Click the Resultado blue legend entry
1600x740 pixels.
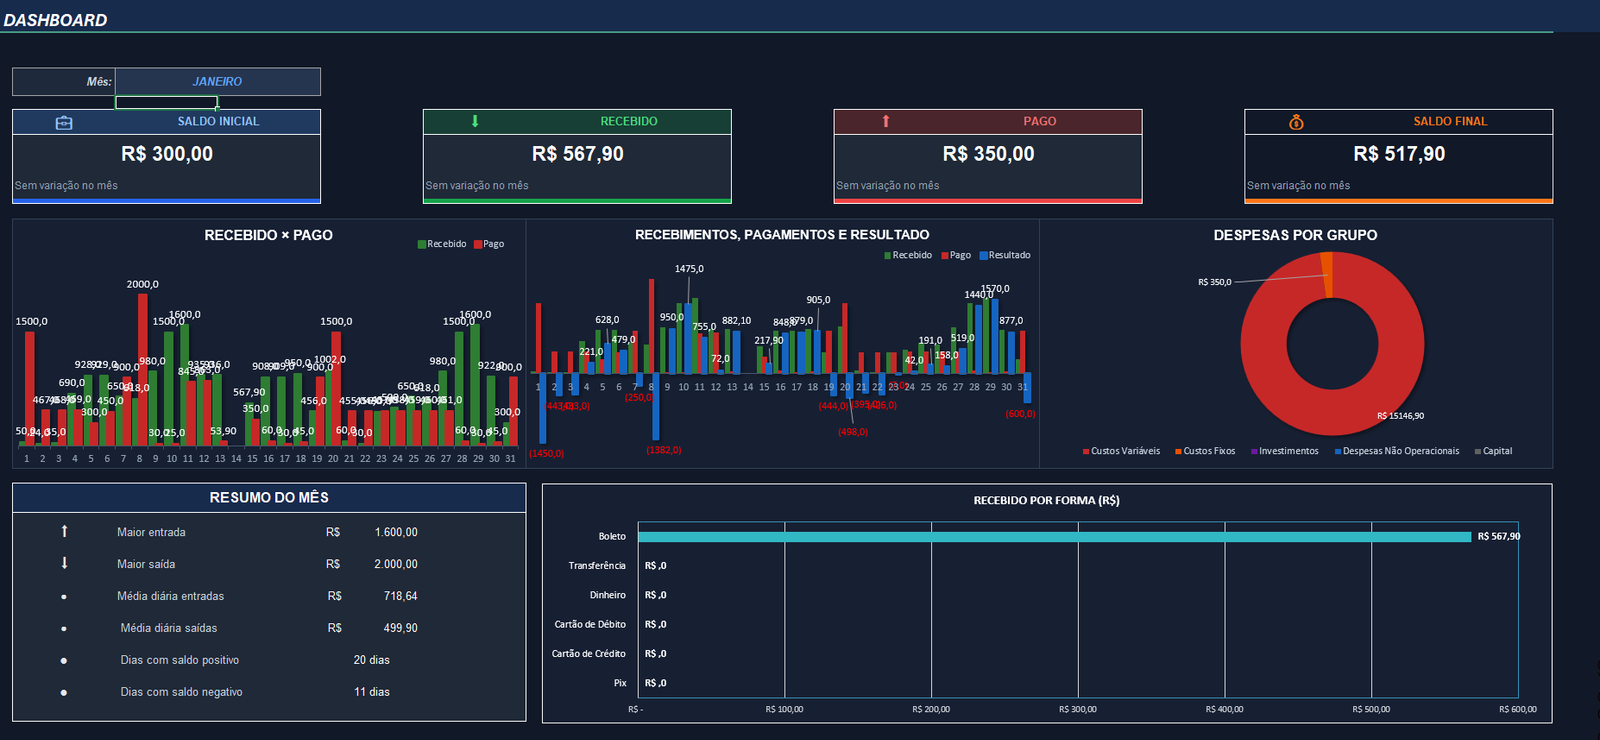[x=1005, y=255]
